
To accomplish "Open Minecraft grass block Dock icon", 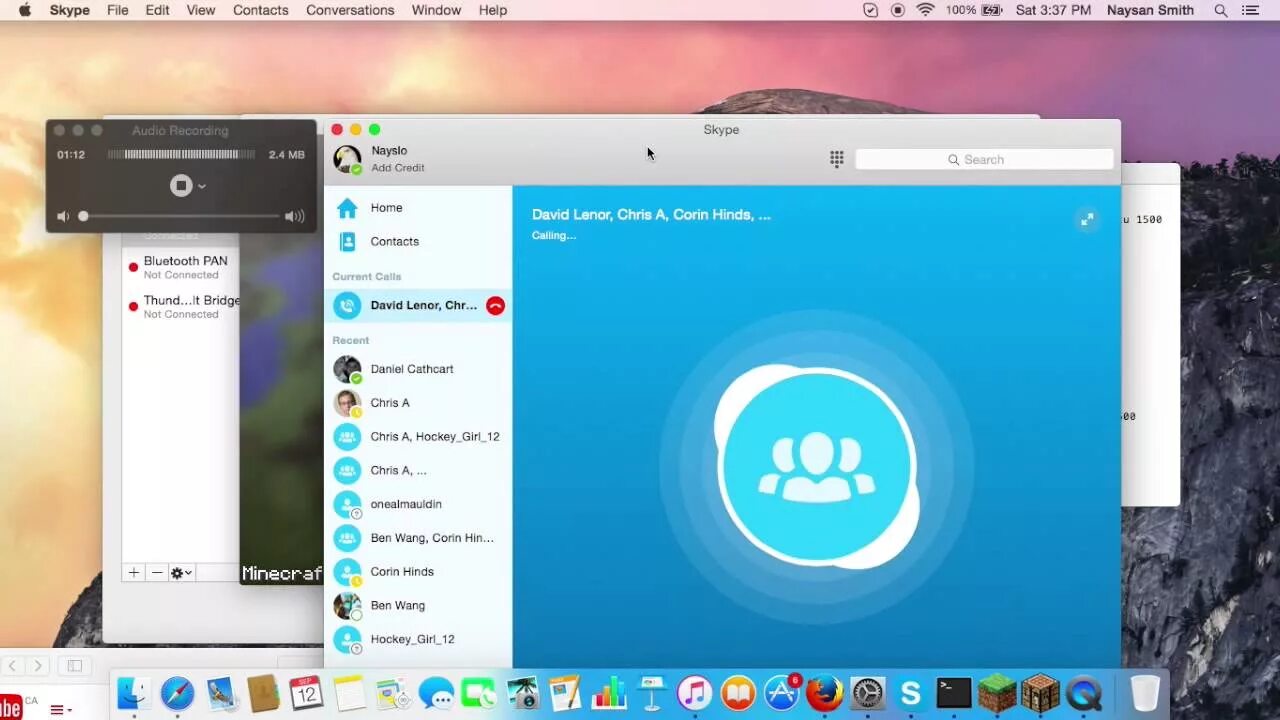I will coord(996,693).
